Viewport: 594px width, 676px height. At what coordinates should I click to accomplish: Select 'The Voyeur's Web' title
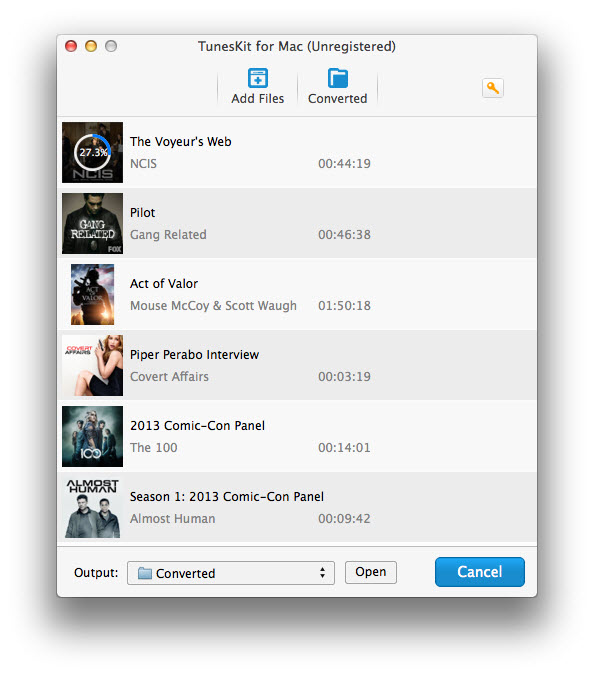(x=181, y=142)
